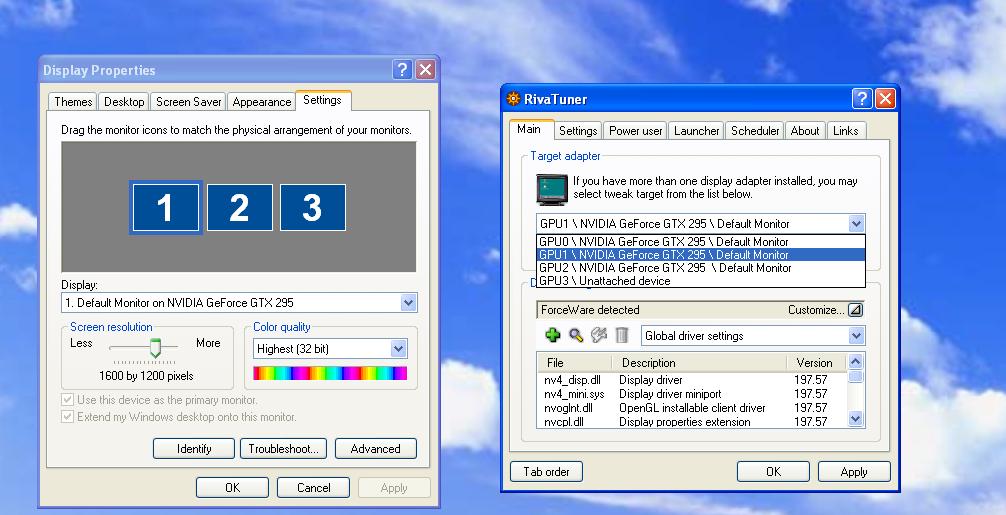Open the Launcher tab
1006x515 pixels.
click(696, 131)
